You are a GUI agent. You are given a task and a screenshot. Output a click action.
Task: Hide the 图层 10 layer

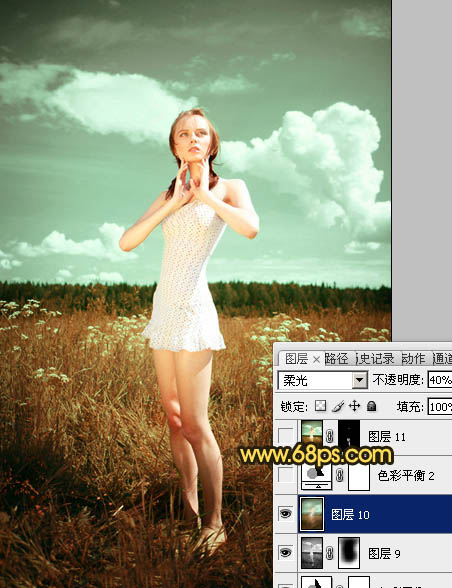(285, 513)
